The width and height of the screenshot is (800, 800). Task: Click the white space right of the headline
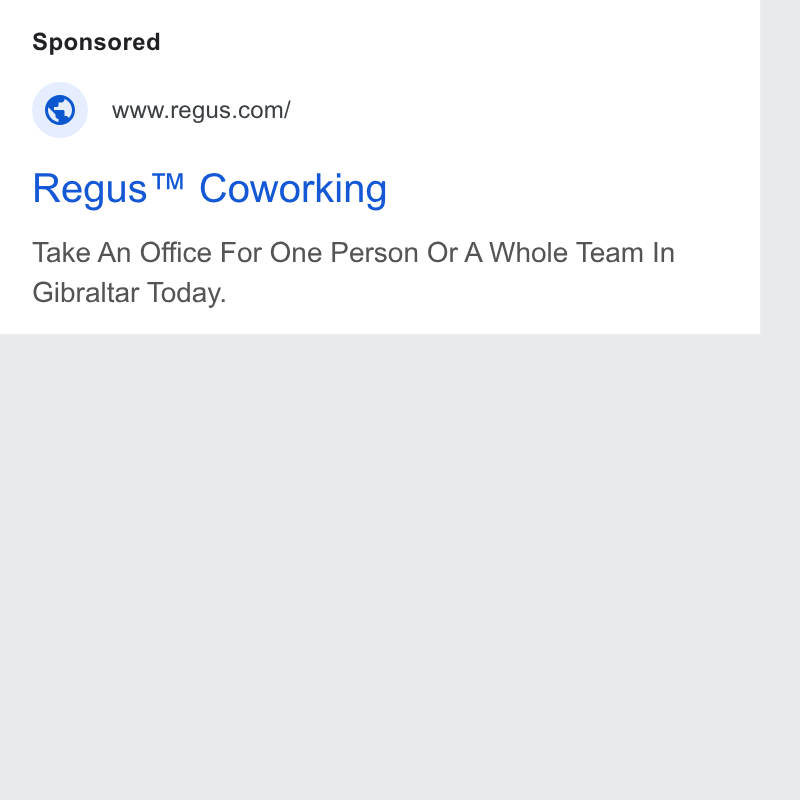tap(571, 189)
